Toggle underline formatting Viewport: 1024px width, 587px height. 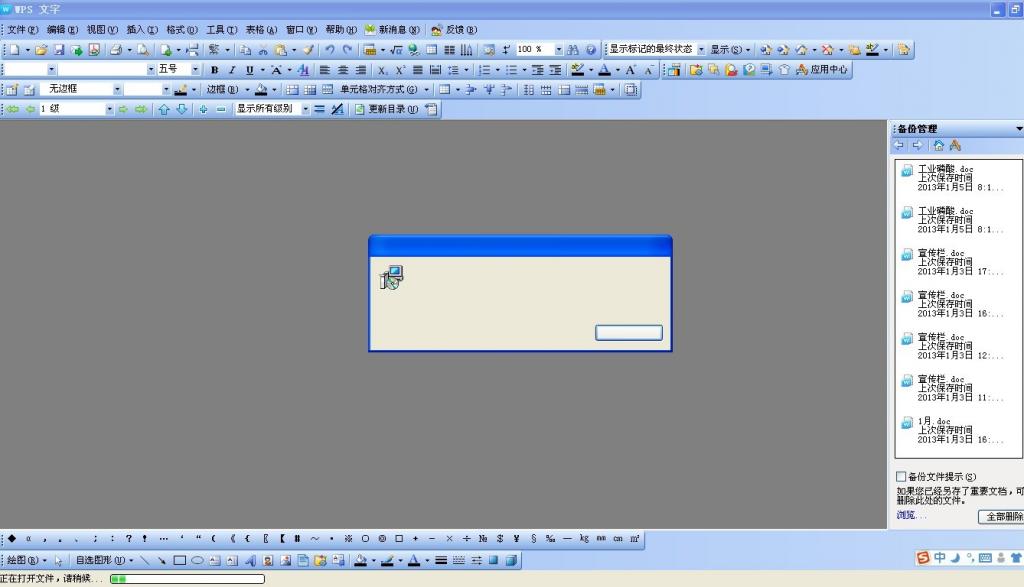pos(249,70)
